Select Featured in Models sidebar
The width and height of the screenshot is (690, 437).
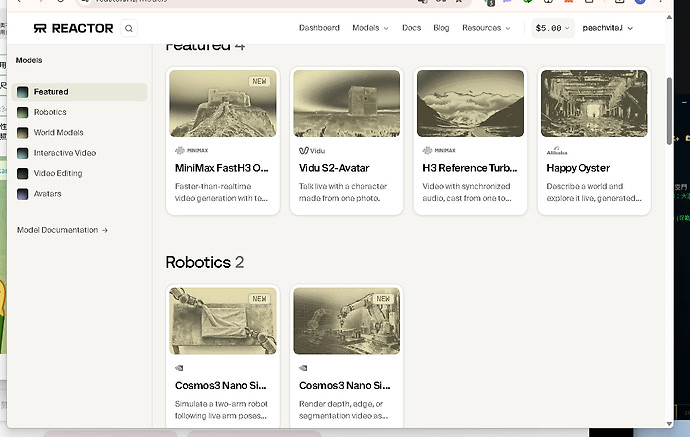[80, 92]
